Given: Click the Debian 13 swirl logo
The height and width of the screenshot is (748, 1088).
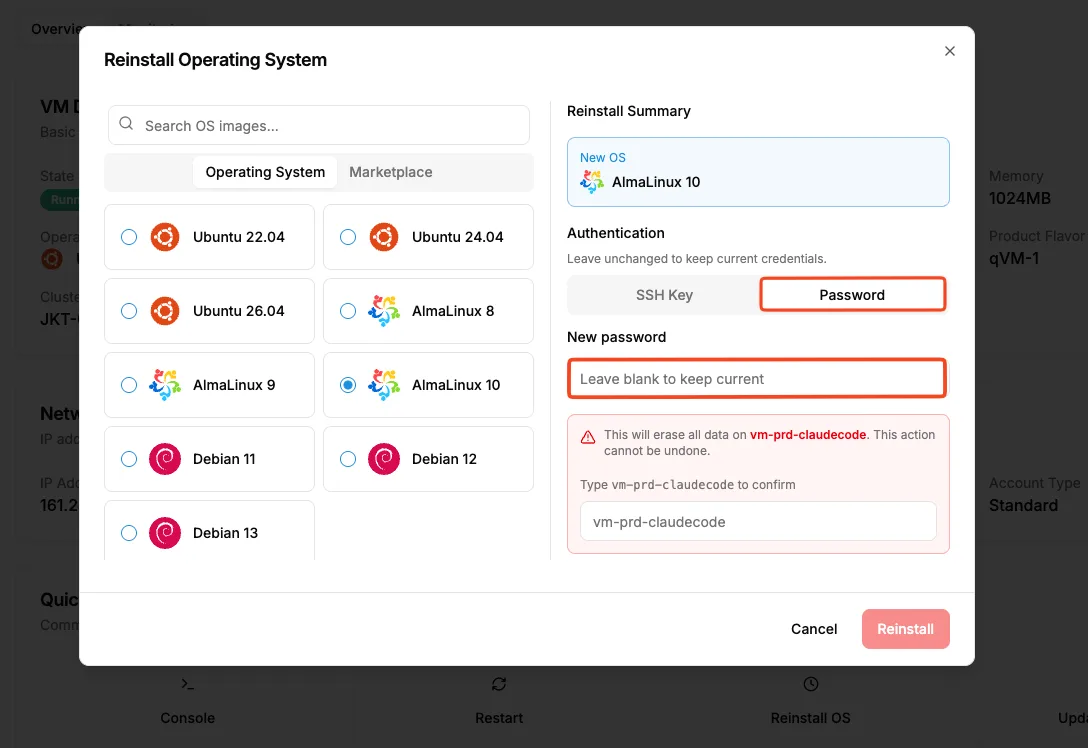Looking at the screenshot, I should (165, 533).
